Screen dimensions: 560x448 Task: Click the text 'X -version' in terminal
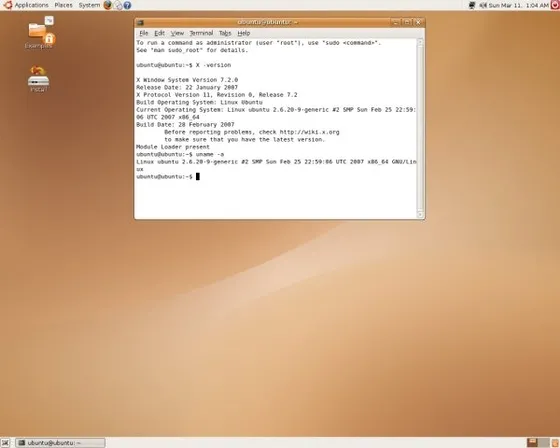tap(213, 65)
